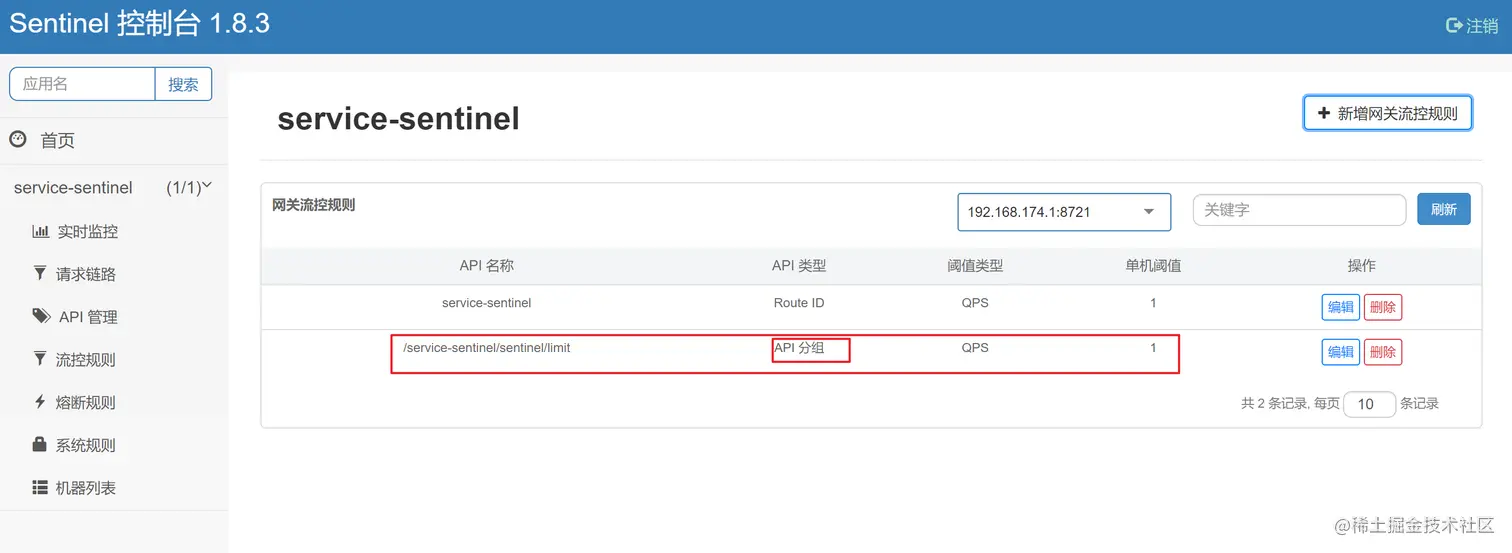Click the service-sentinel page heading
The height and width of the screenshot is (553, 1512).
coord(399,119)
